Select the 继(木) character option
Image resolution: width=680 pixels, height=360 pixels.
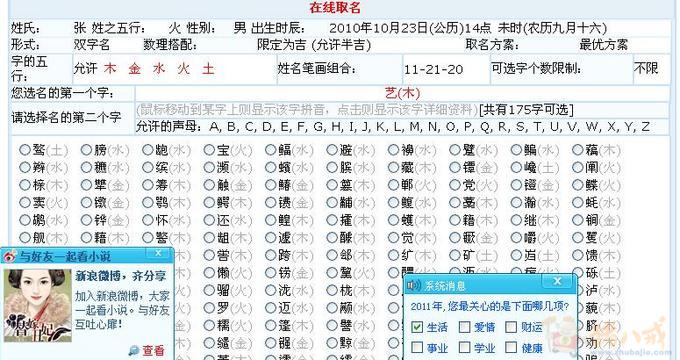tap(517, 220)
